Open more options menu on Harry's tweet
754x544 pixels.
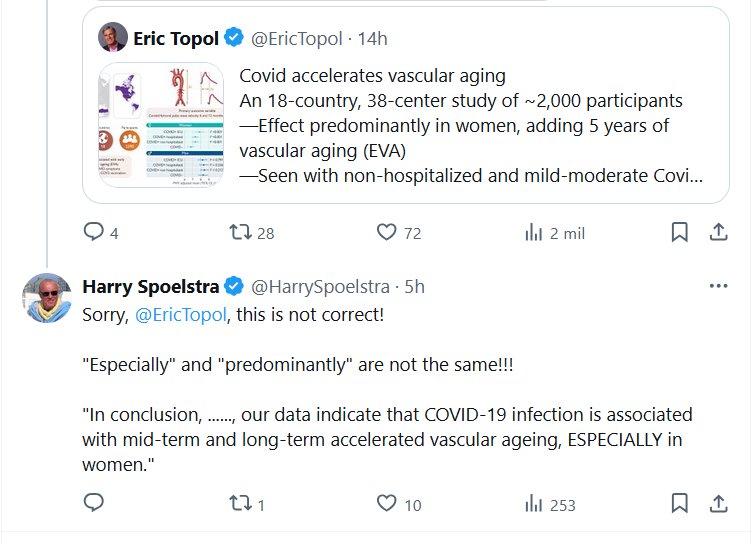tap(718, 286)
